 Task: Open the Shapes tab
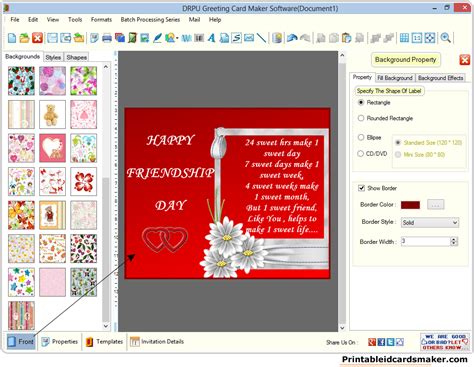tap(76, 57)
